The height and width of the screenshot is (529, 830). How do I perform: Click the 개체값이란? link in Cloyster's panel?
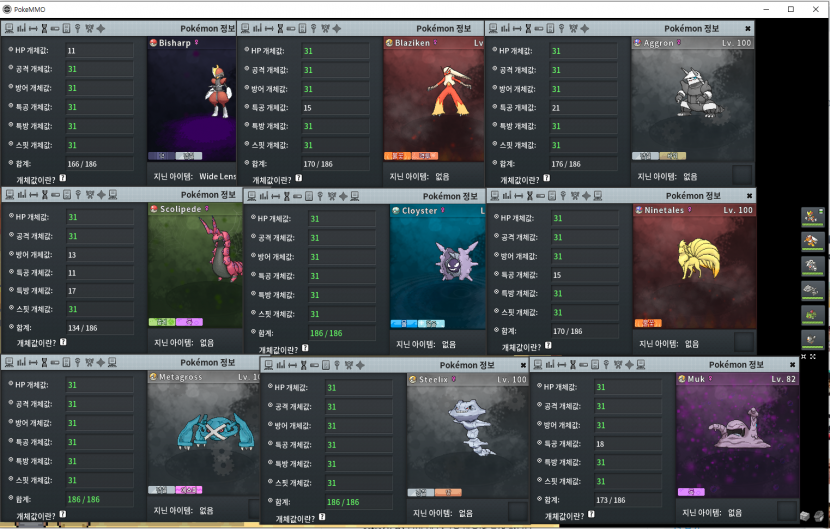pos(276,350)
